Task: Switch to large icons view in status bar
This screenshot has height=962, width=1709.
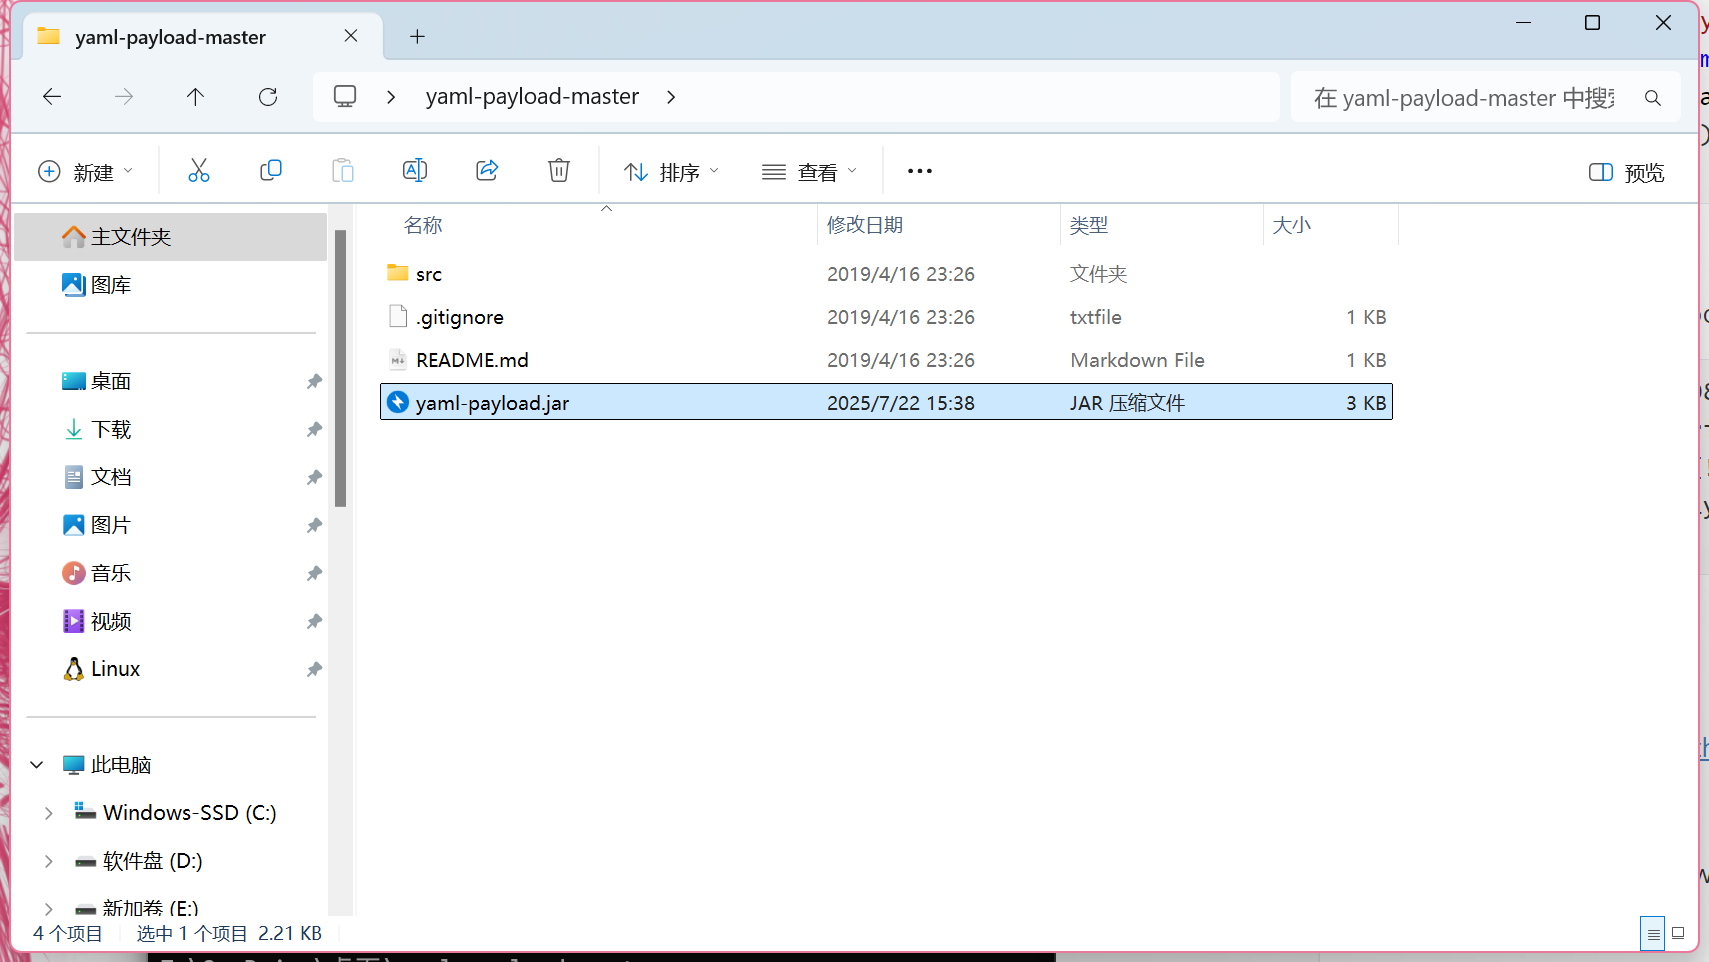Action: tap(1678, 934)
